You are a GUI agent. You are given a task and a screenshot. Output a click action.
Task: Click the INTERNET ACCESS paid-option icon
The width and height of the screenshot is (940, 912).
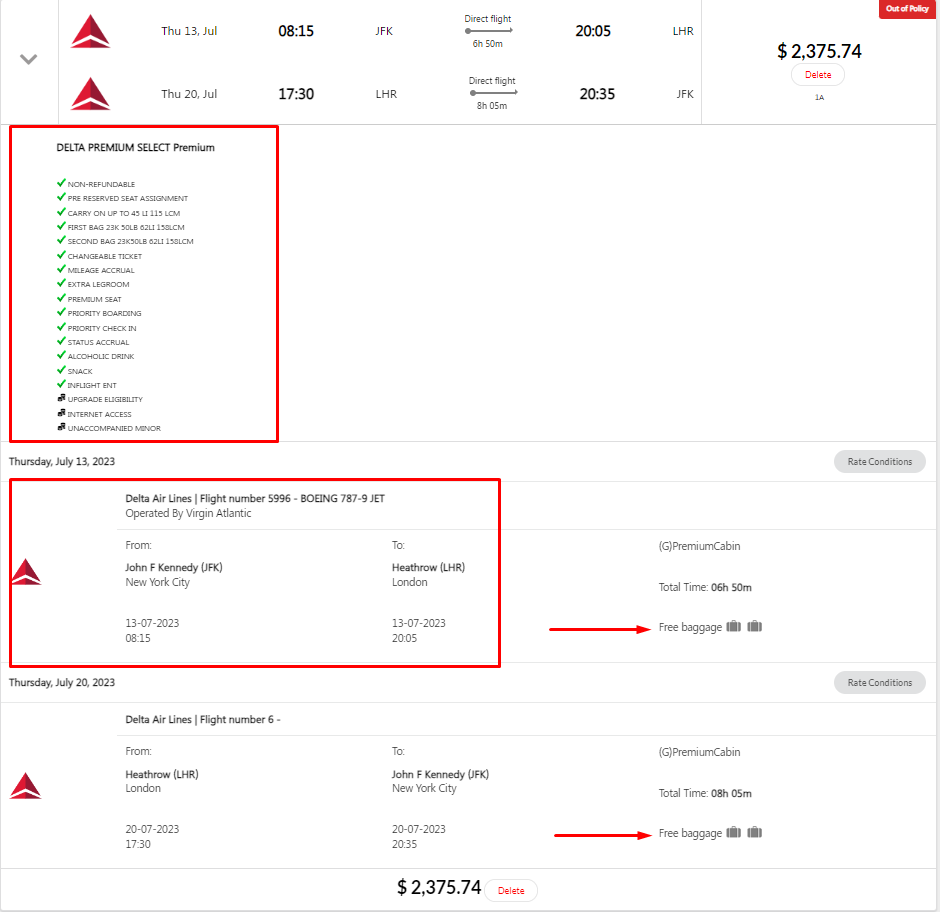[61, 413]
